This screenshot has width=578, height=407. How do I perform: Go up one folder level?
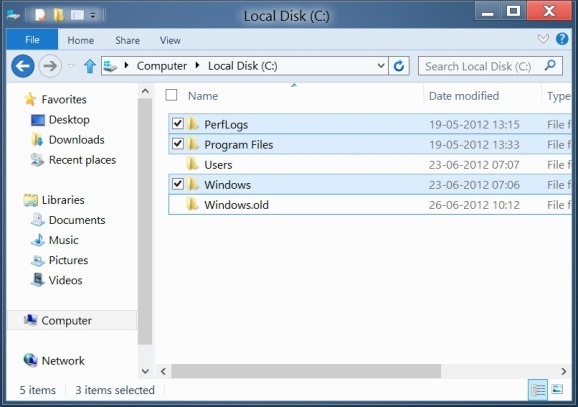[90, 66]
